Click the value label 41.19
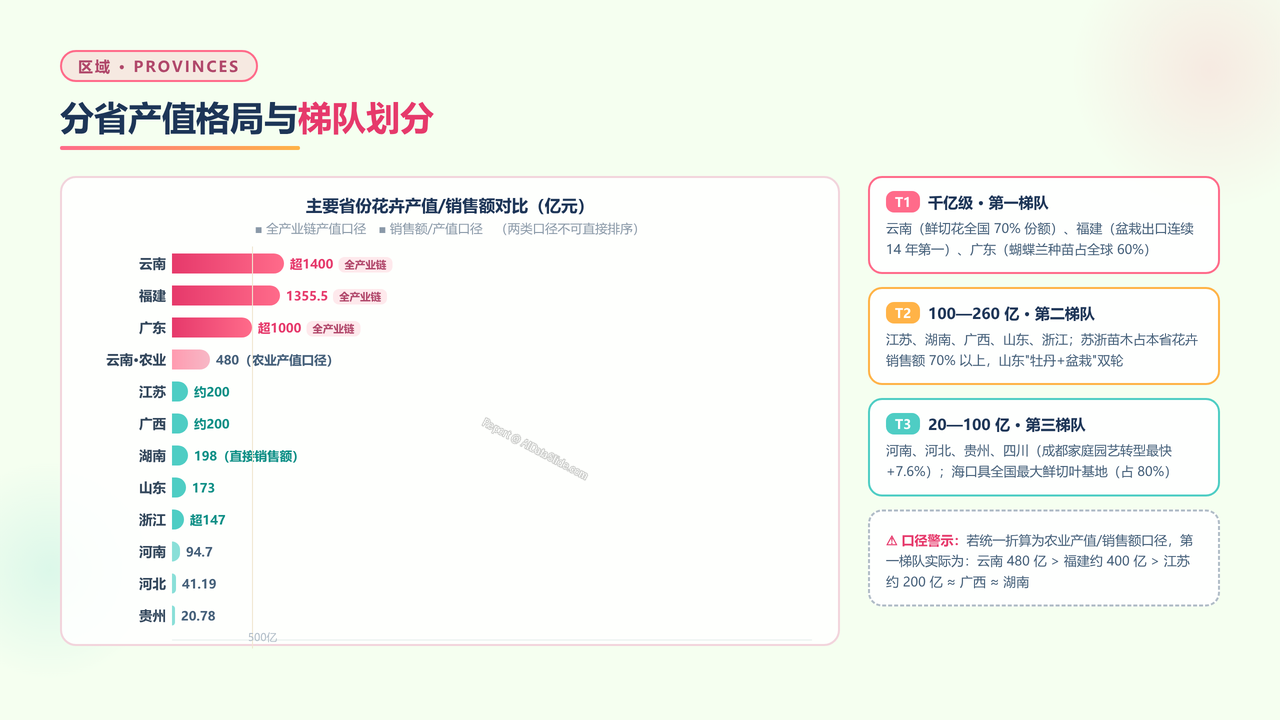This screenshot has height=720, width=1280. tap(199, 584)
